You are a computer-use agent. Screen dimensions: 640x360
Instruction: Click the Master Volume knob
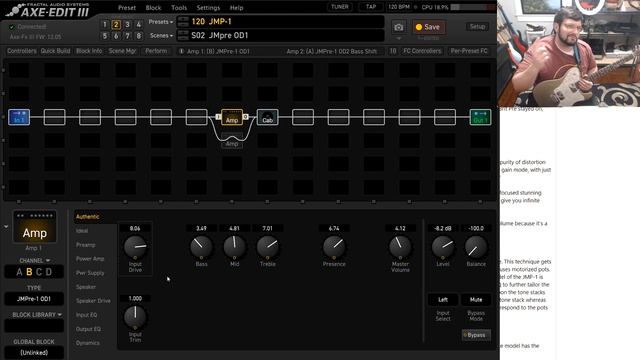point(400,247)
